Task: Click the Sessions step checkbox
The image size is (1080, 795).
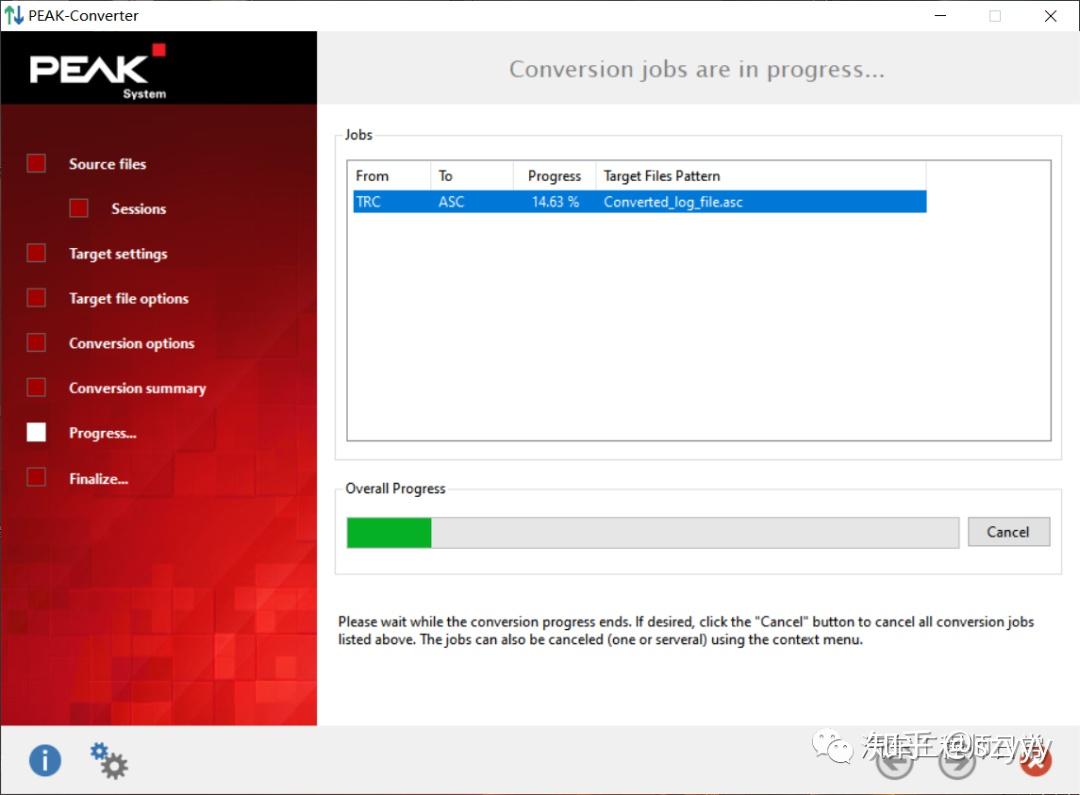Action: coord(78,208)
